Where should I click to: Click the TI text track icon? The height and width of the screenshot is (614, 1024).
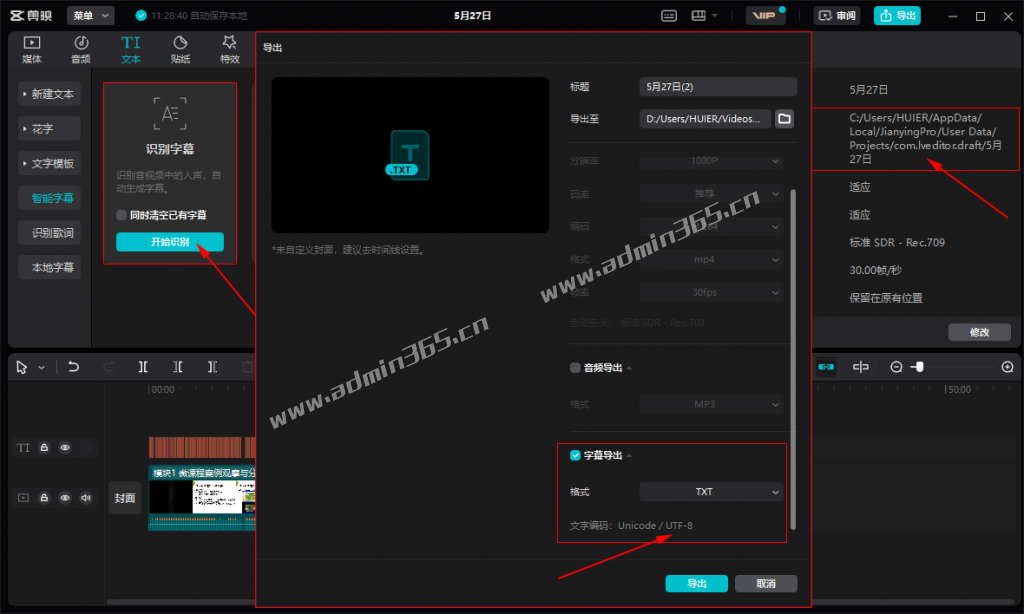pos(24,448)
